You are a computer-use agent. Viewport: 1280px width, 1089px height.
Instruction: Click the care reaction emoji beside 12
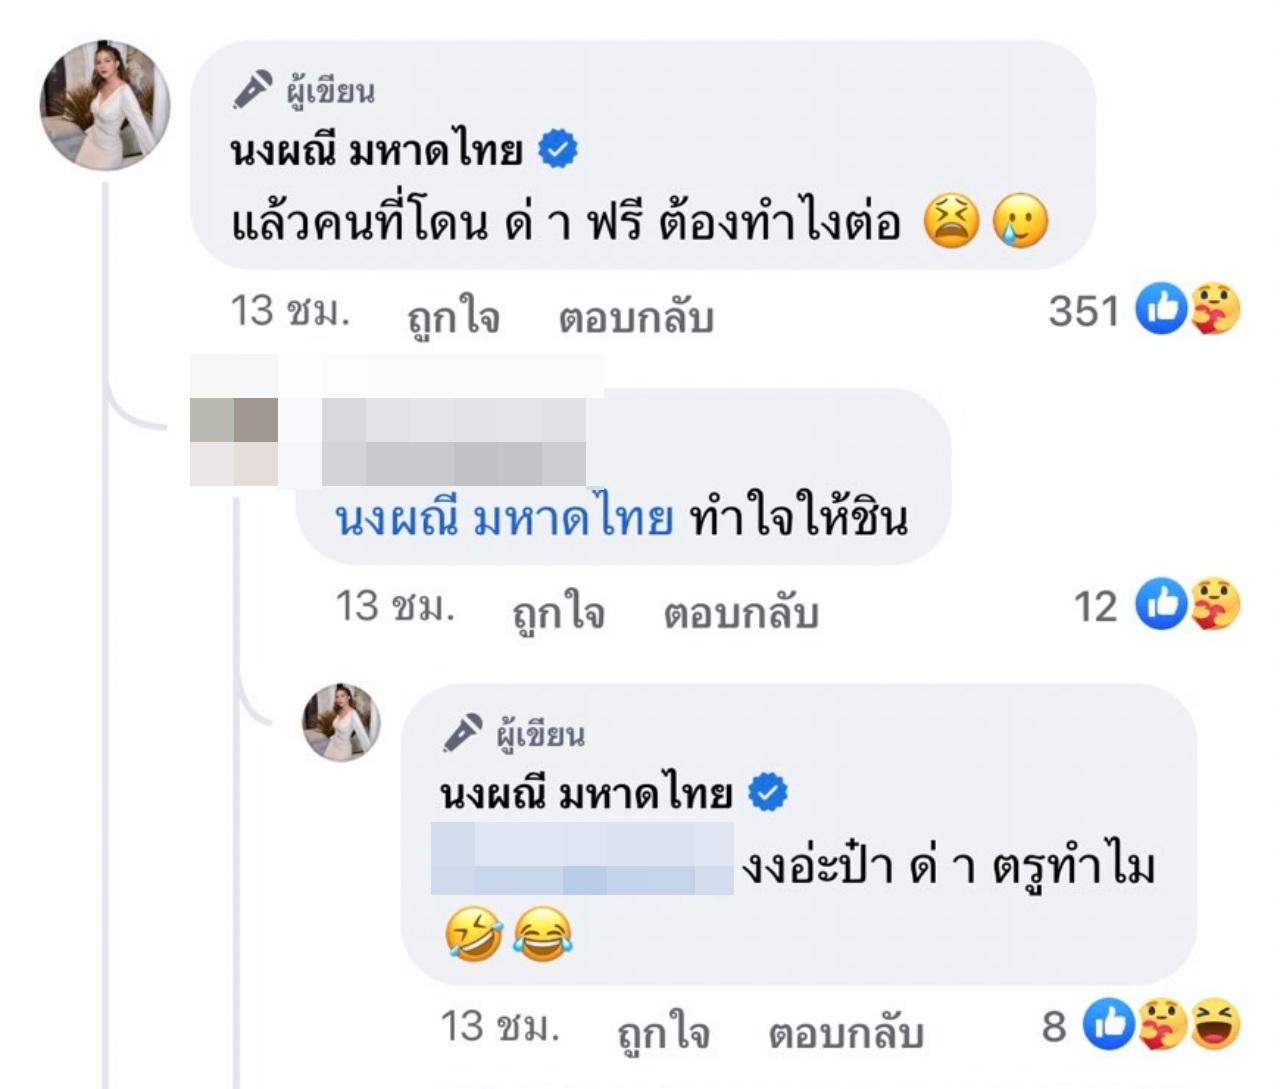pyautogui.click(x=1215, y=604)
